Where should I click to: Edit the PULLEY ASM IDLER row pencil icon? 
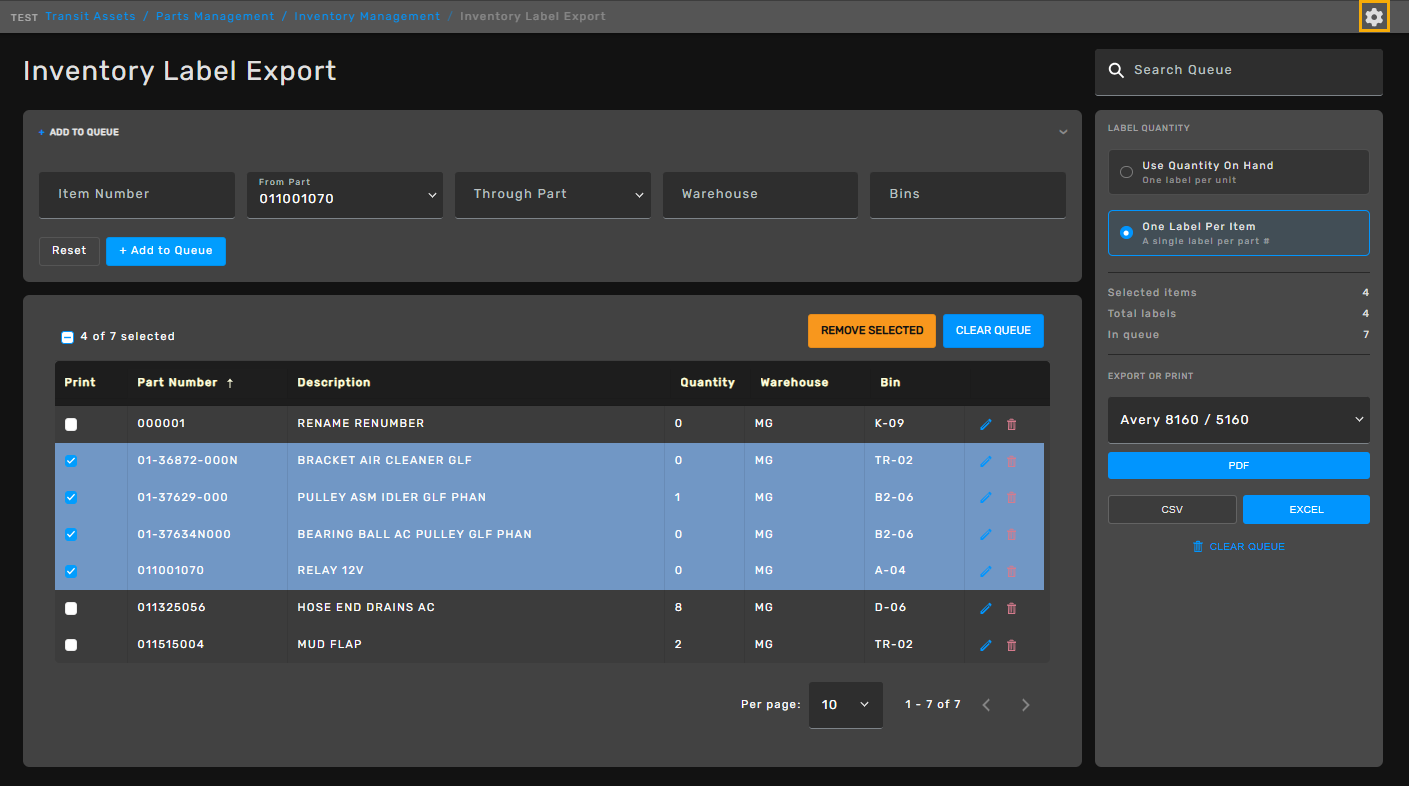tap(986, 498)
